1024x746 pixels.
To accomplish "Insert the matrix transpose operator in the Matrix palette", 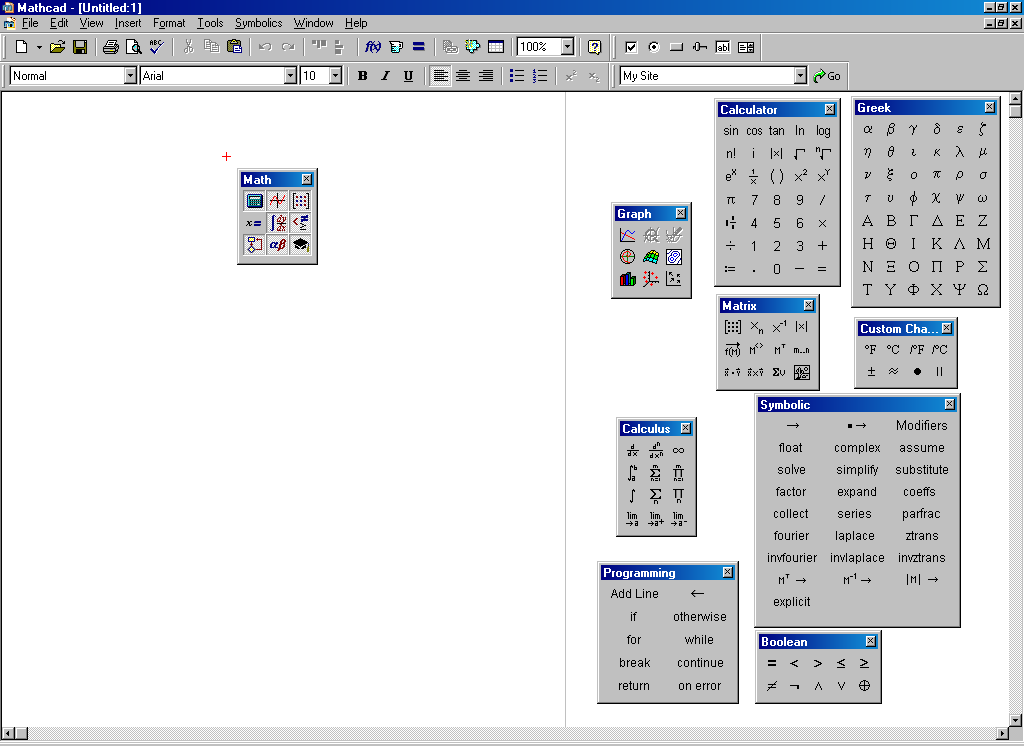I will [779, 349].
